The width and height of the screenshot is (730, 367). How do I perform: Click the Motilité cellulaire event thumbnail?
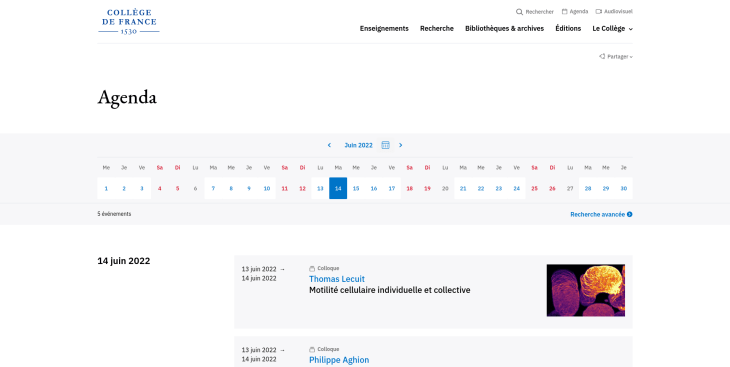click(586, 291)
